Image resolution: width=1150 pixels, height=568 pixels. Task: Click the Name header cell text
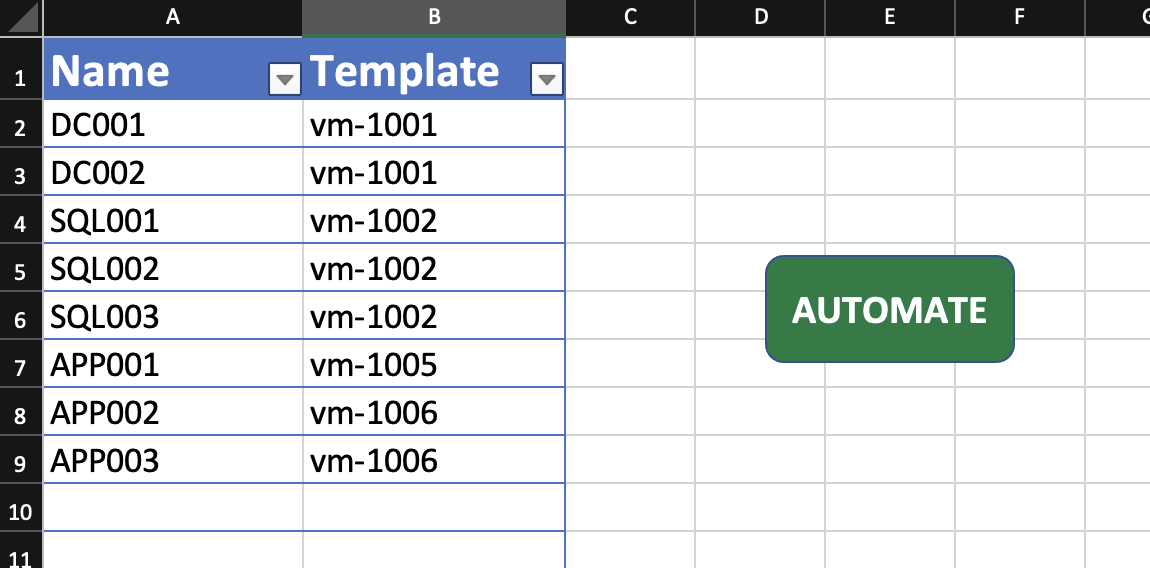pos(110,71)
